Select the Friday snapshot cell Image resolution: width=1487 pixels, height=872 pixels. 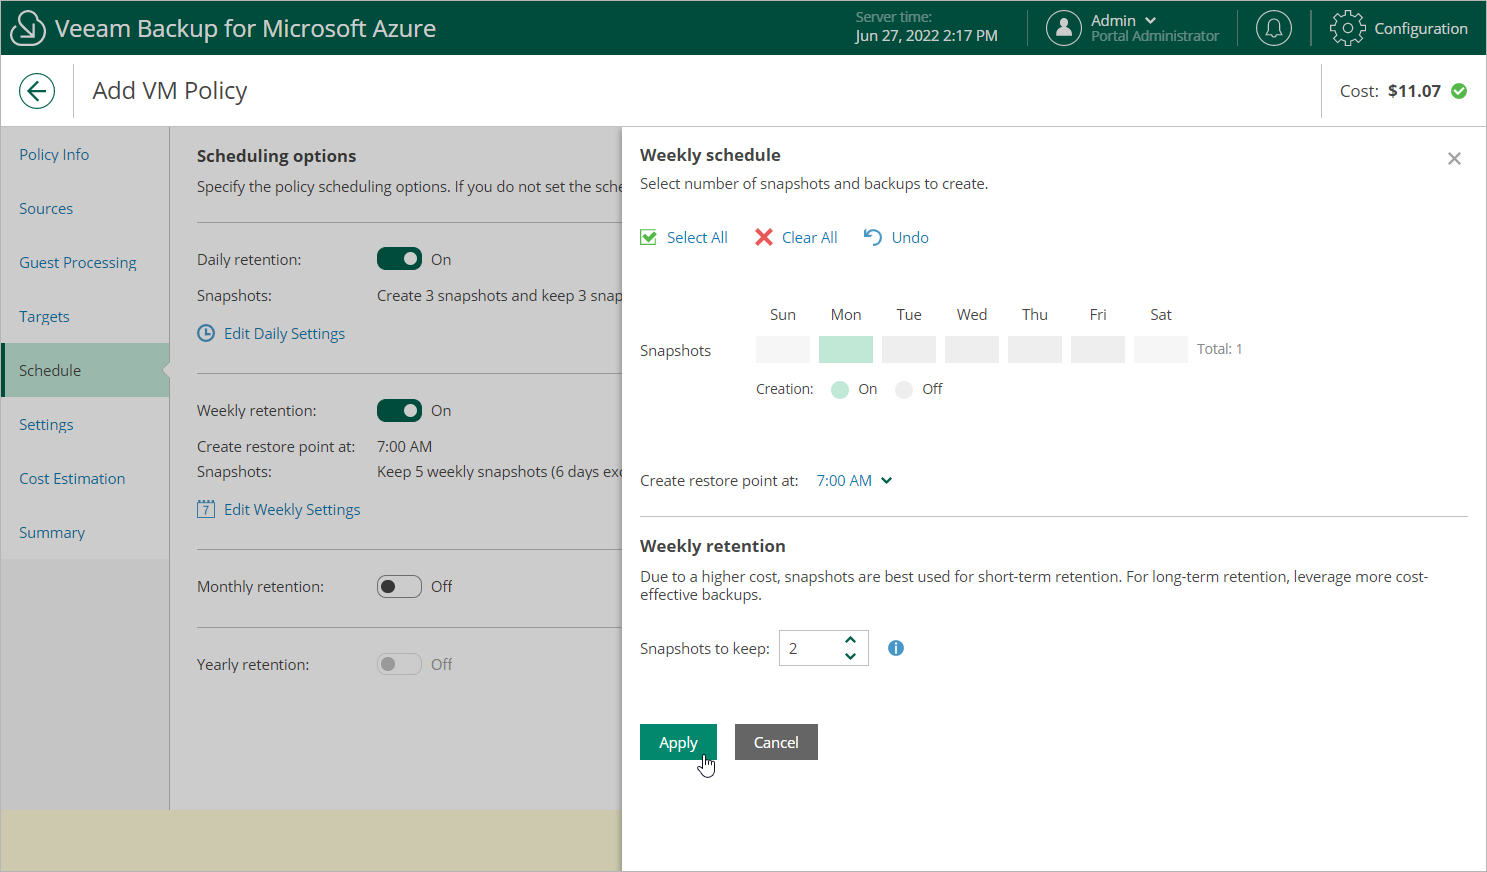1098,349
